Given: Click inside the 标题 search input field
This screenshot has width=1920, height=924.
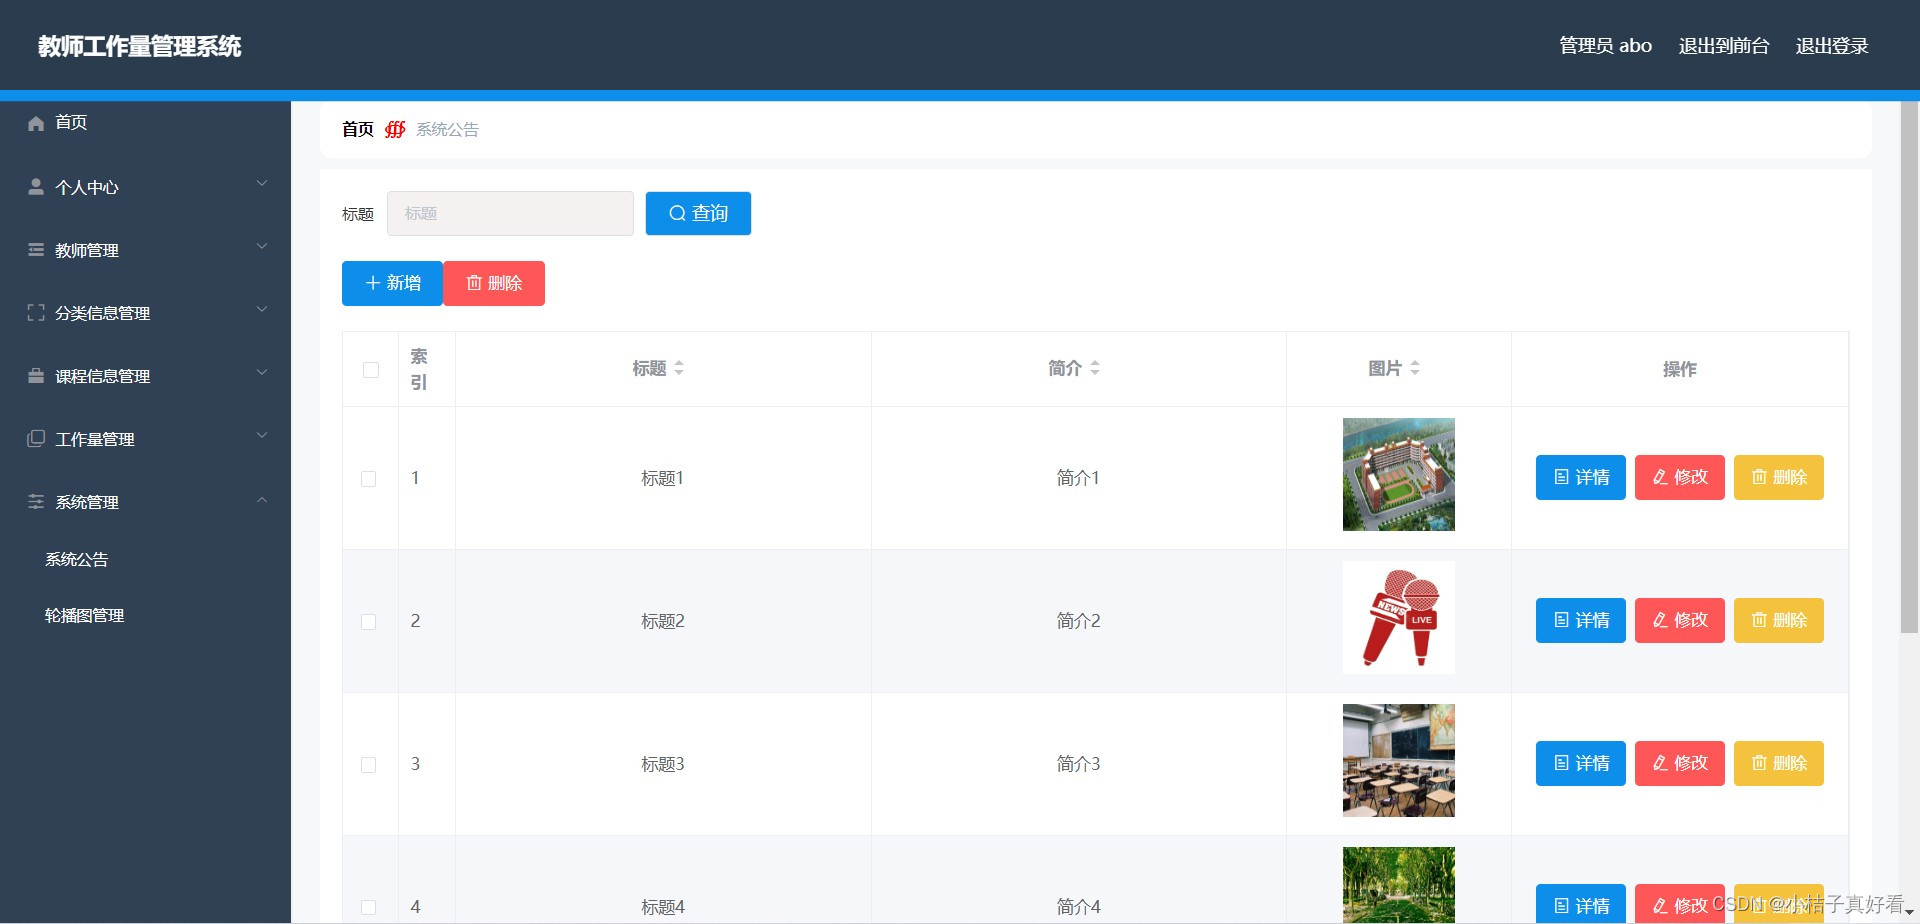Looking at the screenshot, I should (510, 213).
